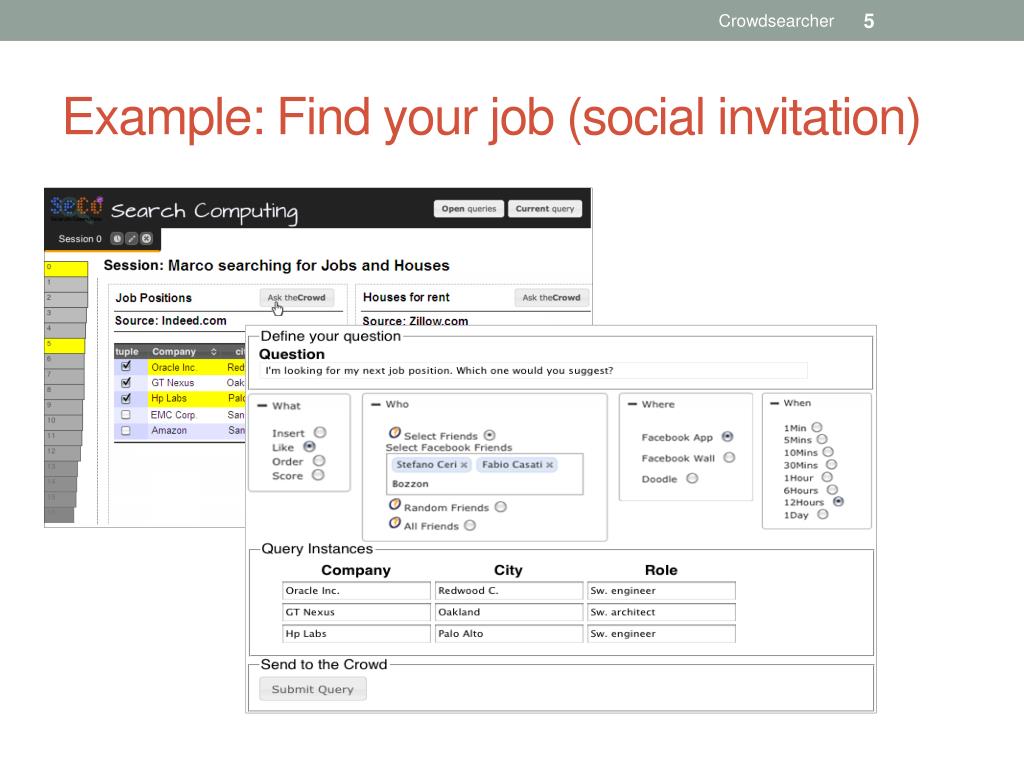The height and width of the screenshot is (768, 1024).
Task: Uncheck the Oracle Inc. row checkbox
Action: (126, 367)
